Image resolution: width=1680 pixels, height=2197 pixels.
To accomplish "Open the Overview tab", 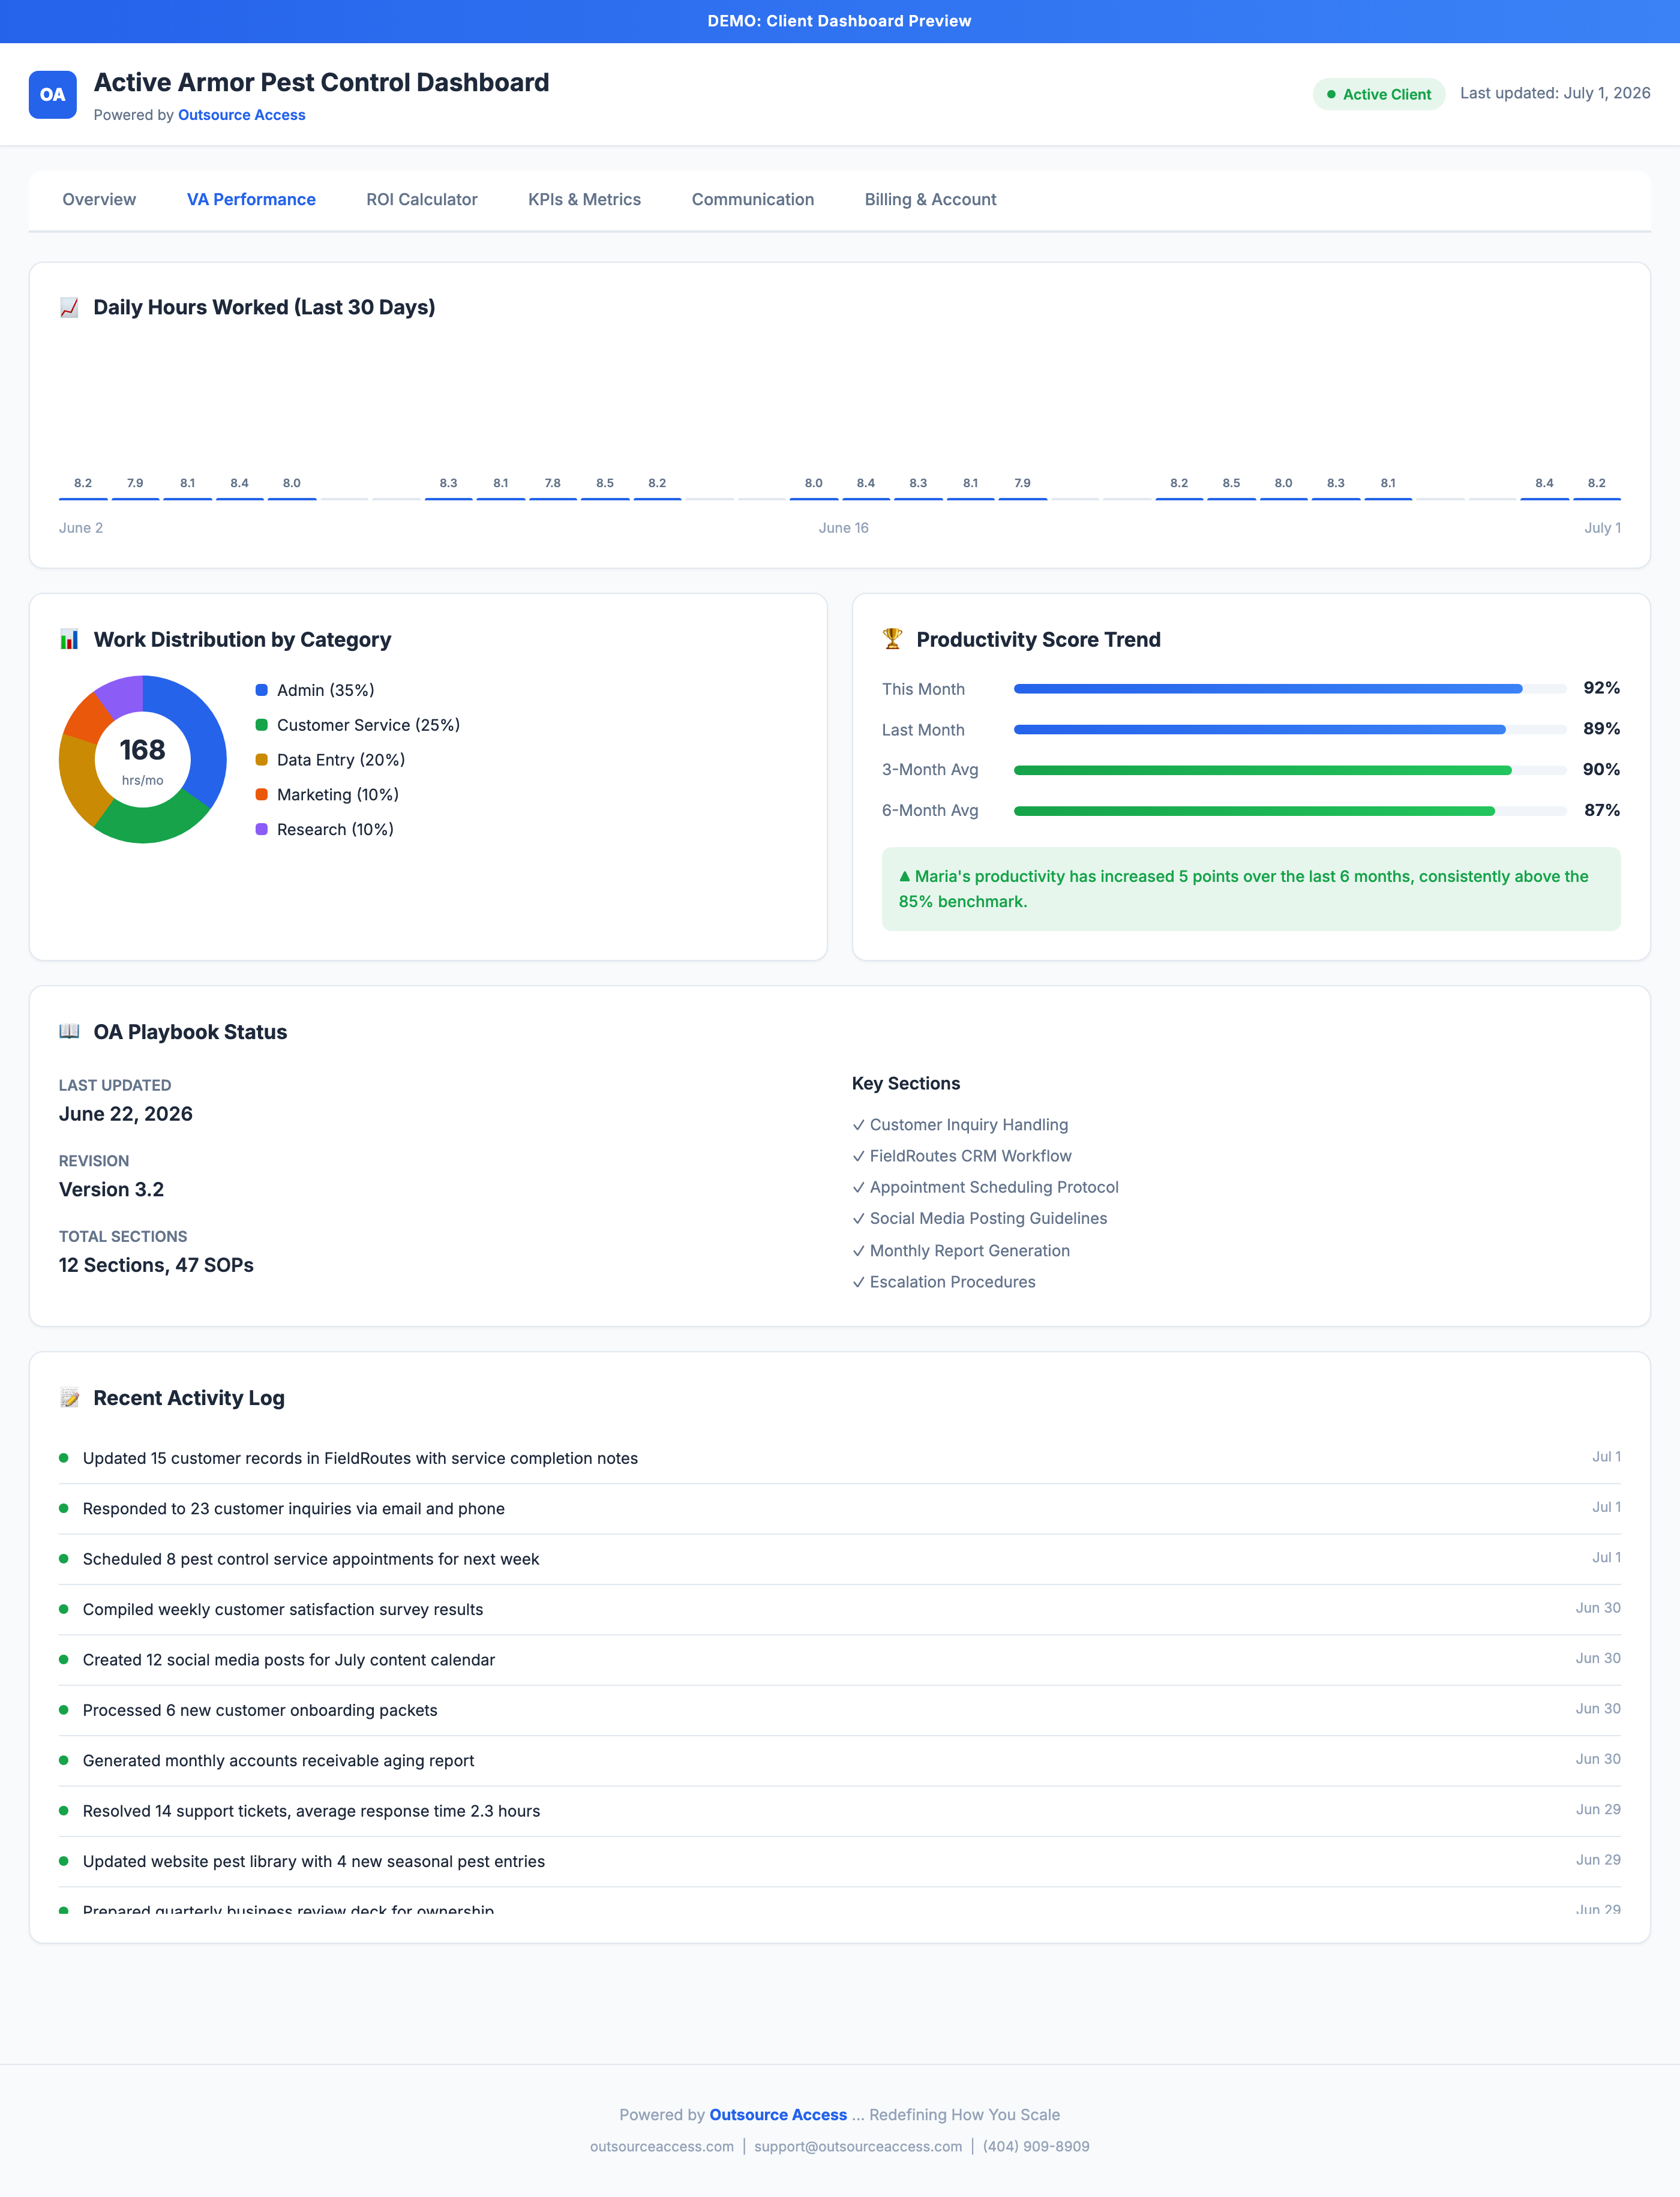I will tap(99, 199).
